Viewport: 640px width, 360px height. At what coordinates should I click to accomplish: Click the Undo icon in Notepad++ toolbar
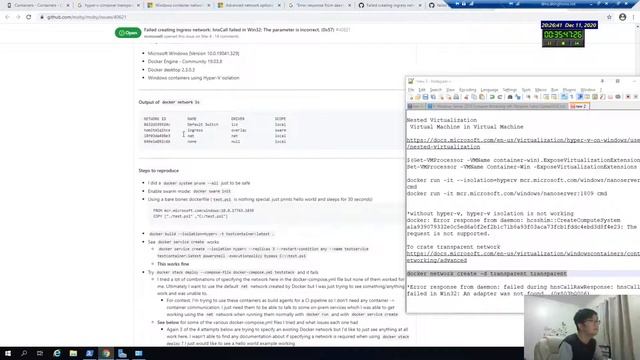pos(492,97)
